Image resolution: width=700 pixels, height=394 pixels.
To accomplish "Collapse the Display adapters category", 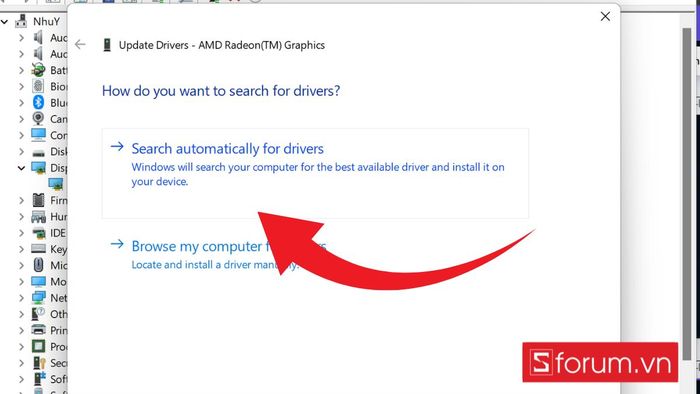I will (x=21, y=168).
